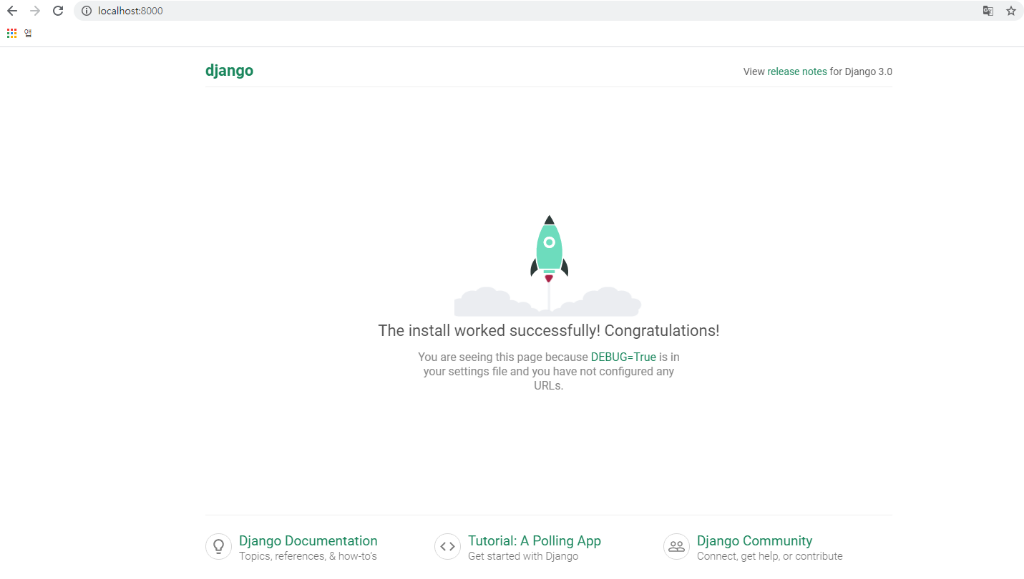Image resolution: width=1024 pixels, height=579 pixels.
Task: Click the people community icon
Action: coord(677,546)
